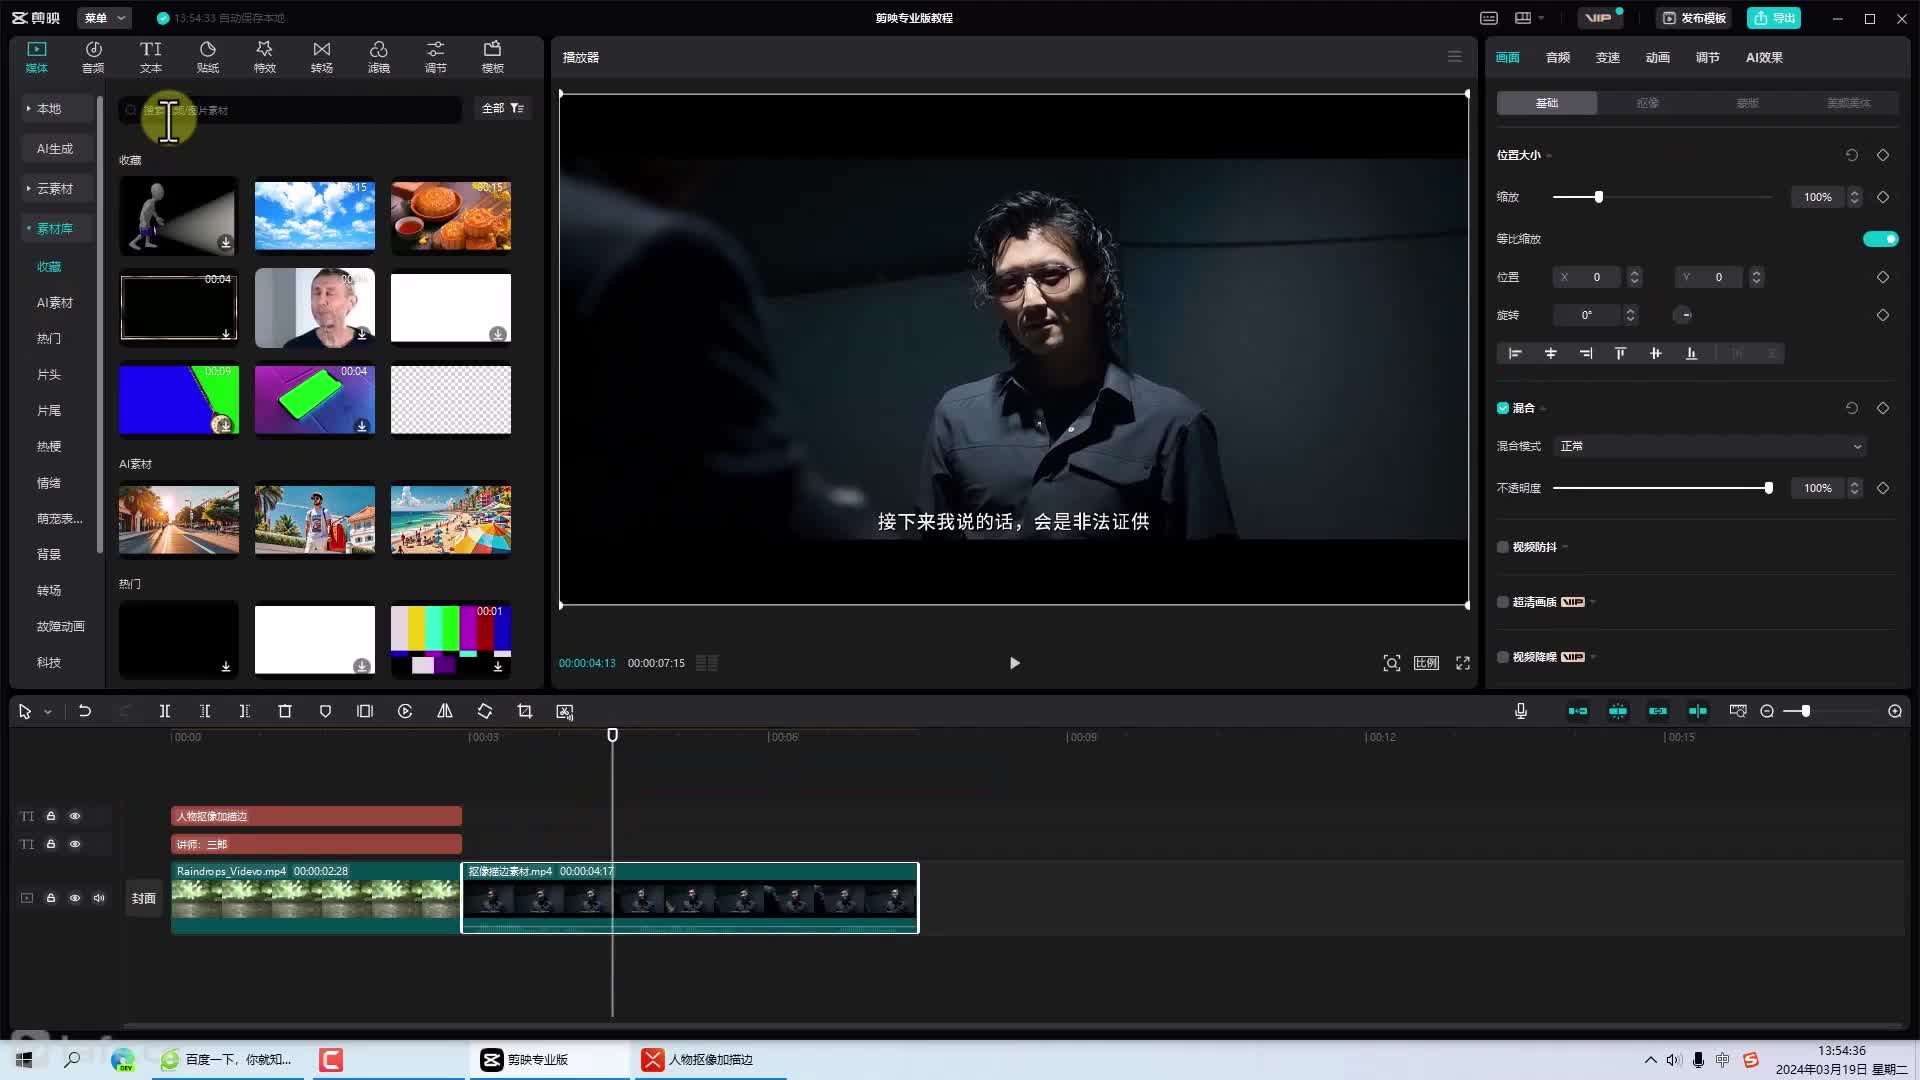Open the 滤镜 filters panel icon
This screenshot has height=1080, width=1920.
[378, 57]
